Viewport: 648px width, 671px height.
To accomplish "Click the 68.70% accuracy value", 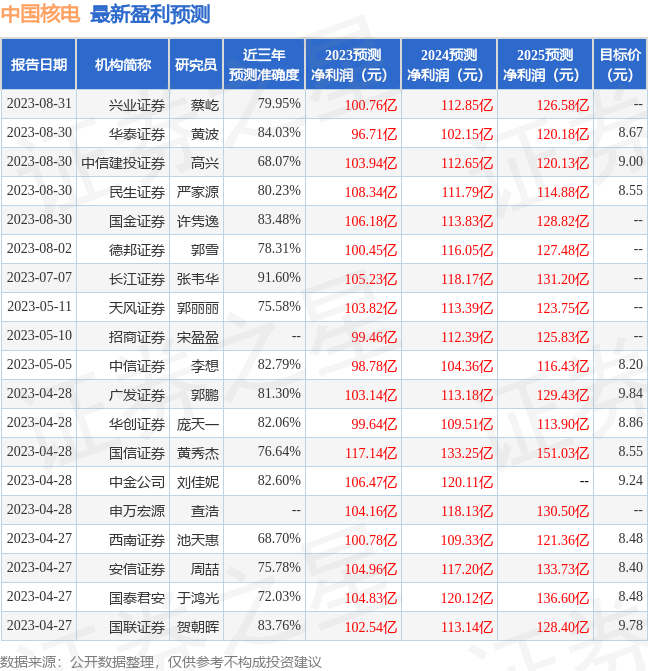I will click(279, 539).
